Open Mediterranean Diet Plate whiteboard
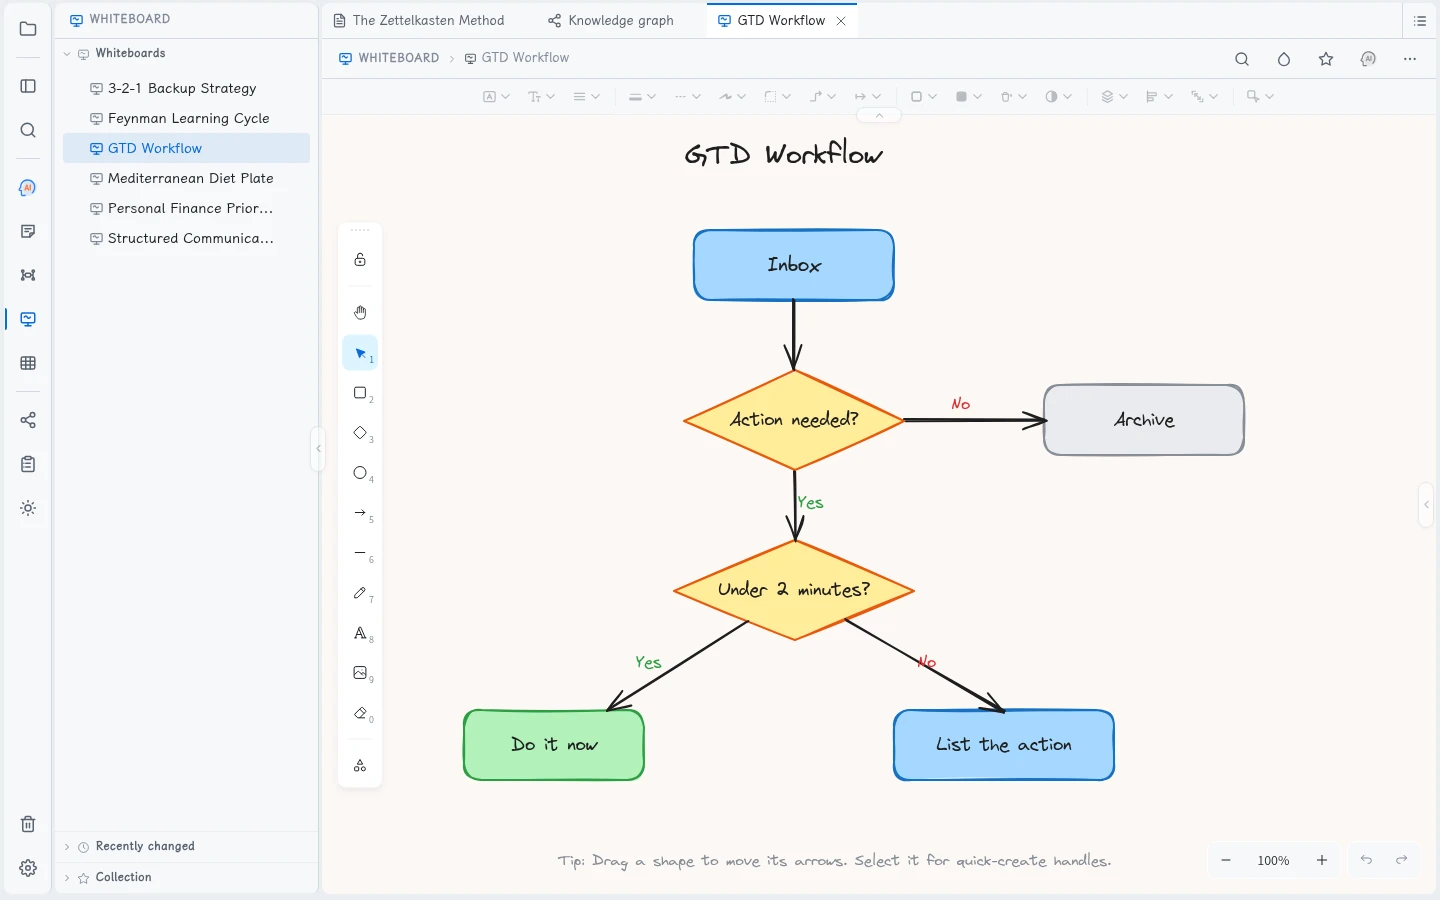 tap(186, 178)
